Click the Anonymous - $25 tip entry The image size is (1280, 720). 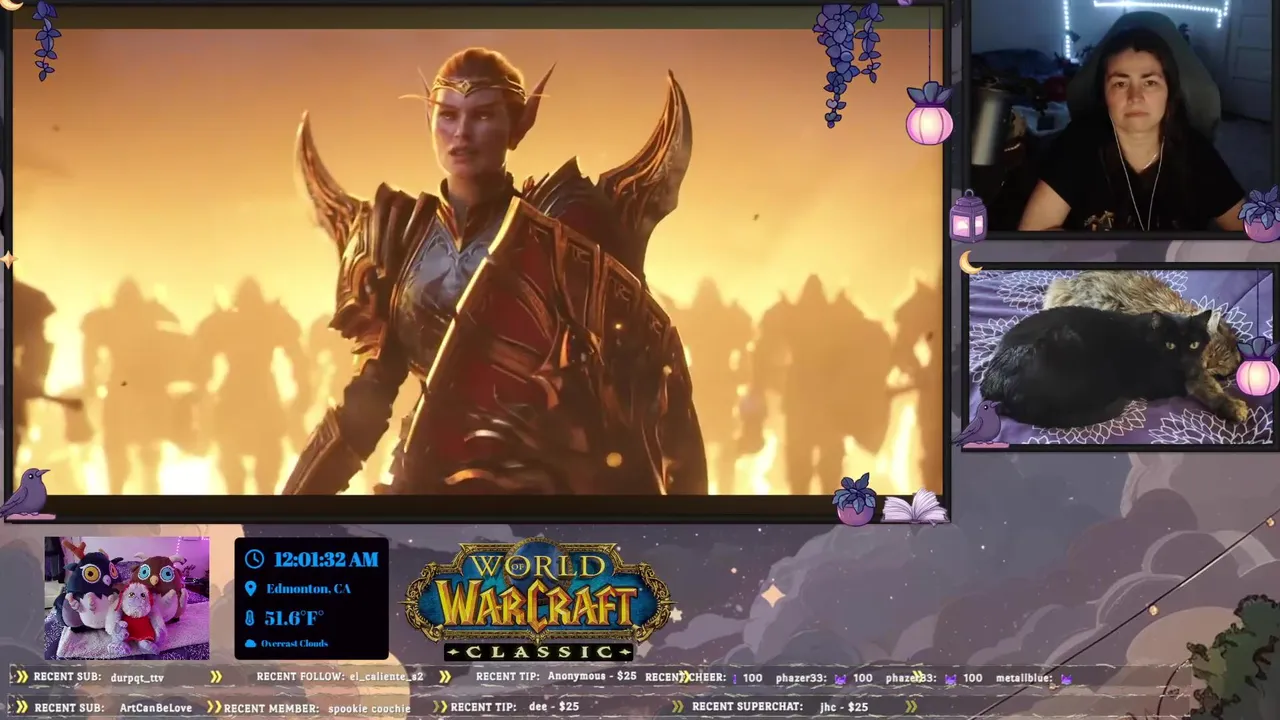(592, 677)
